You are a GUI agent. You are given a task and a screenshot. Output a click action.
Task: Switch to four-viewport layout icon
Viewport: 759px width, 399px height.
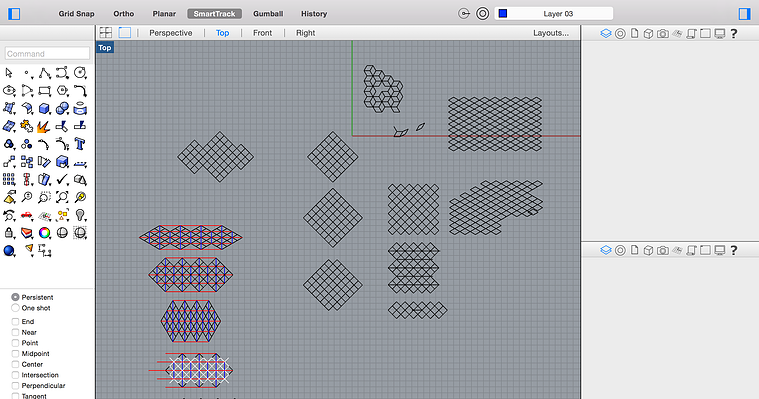pyautogui.click(x=106, y=32)
